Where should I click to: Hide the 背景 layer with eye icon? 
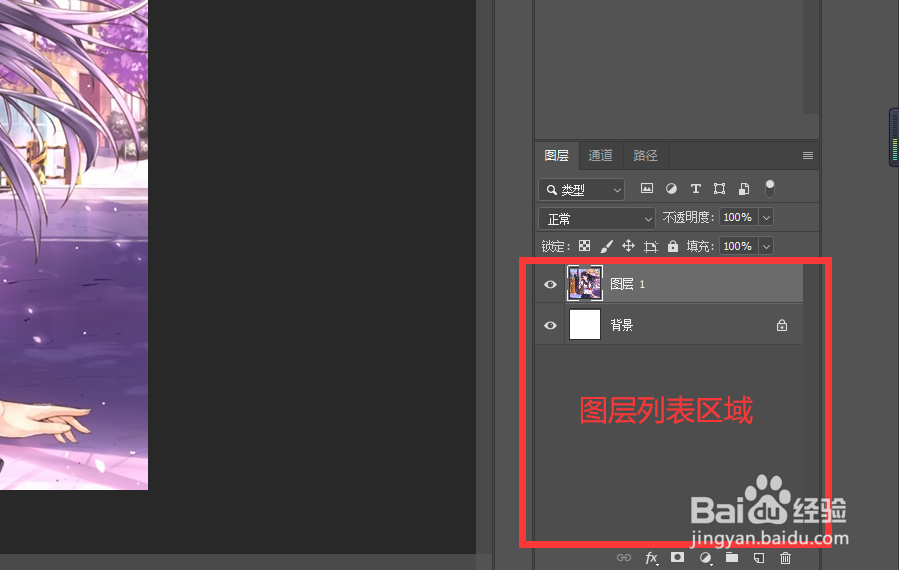click(x=550, y=325)
